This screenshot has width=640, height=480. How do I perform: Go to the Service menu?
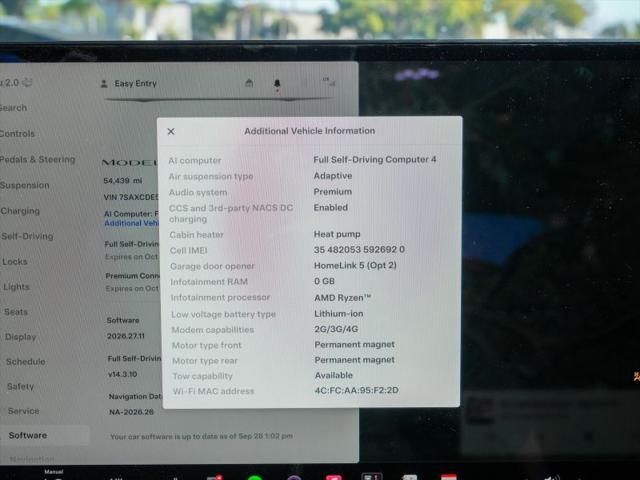(23, 411)
